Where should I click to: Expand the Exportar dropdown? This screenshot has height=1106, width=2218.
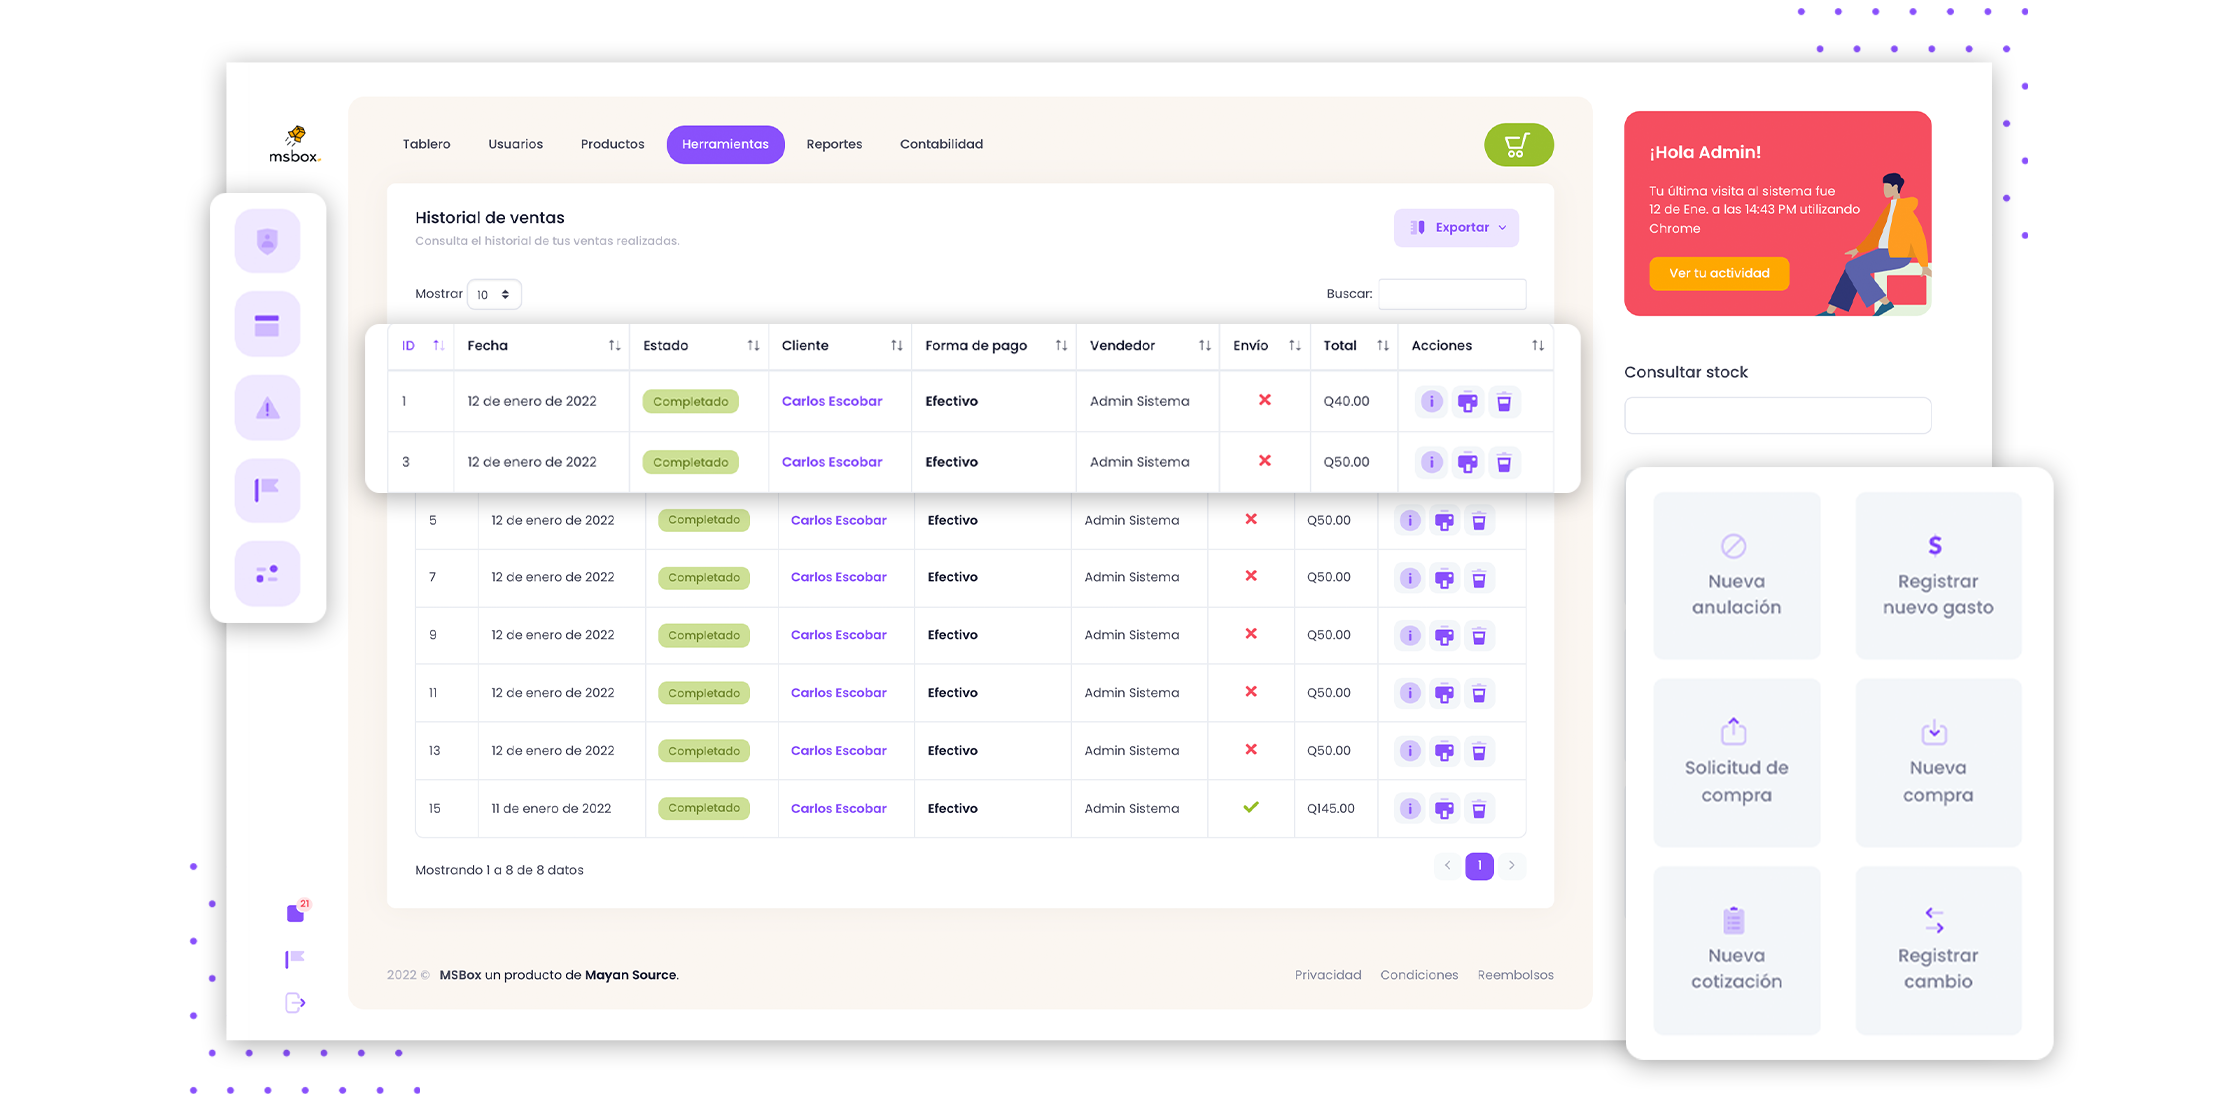[1456, 228]
